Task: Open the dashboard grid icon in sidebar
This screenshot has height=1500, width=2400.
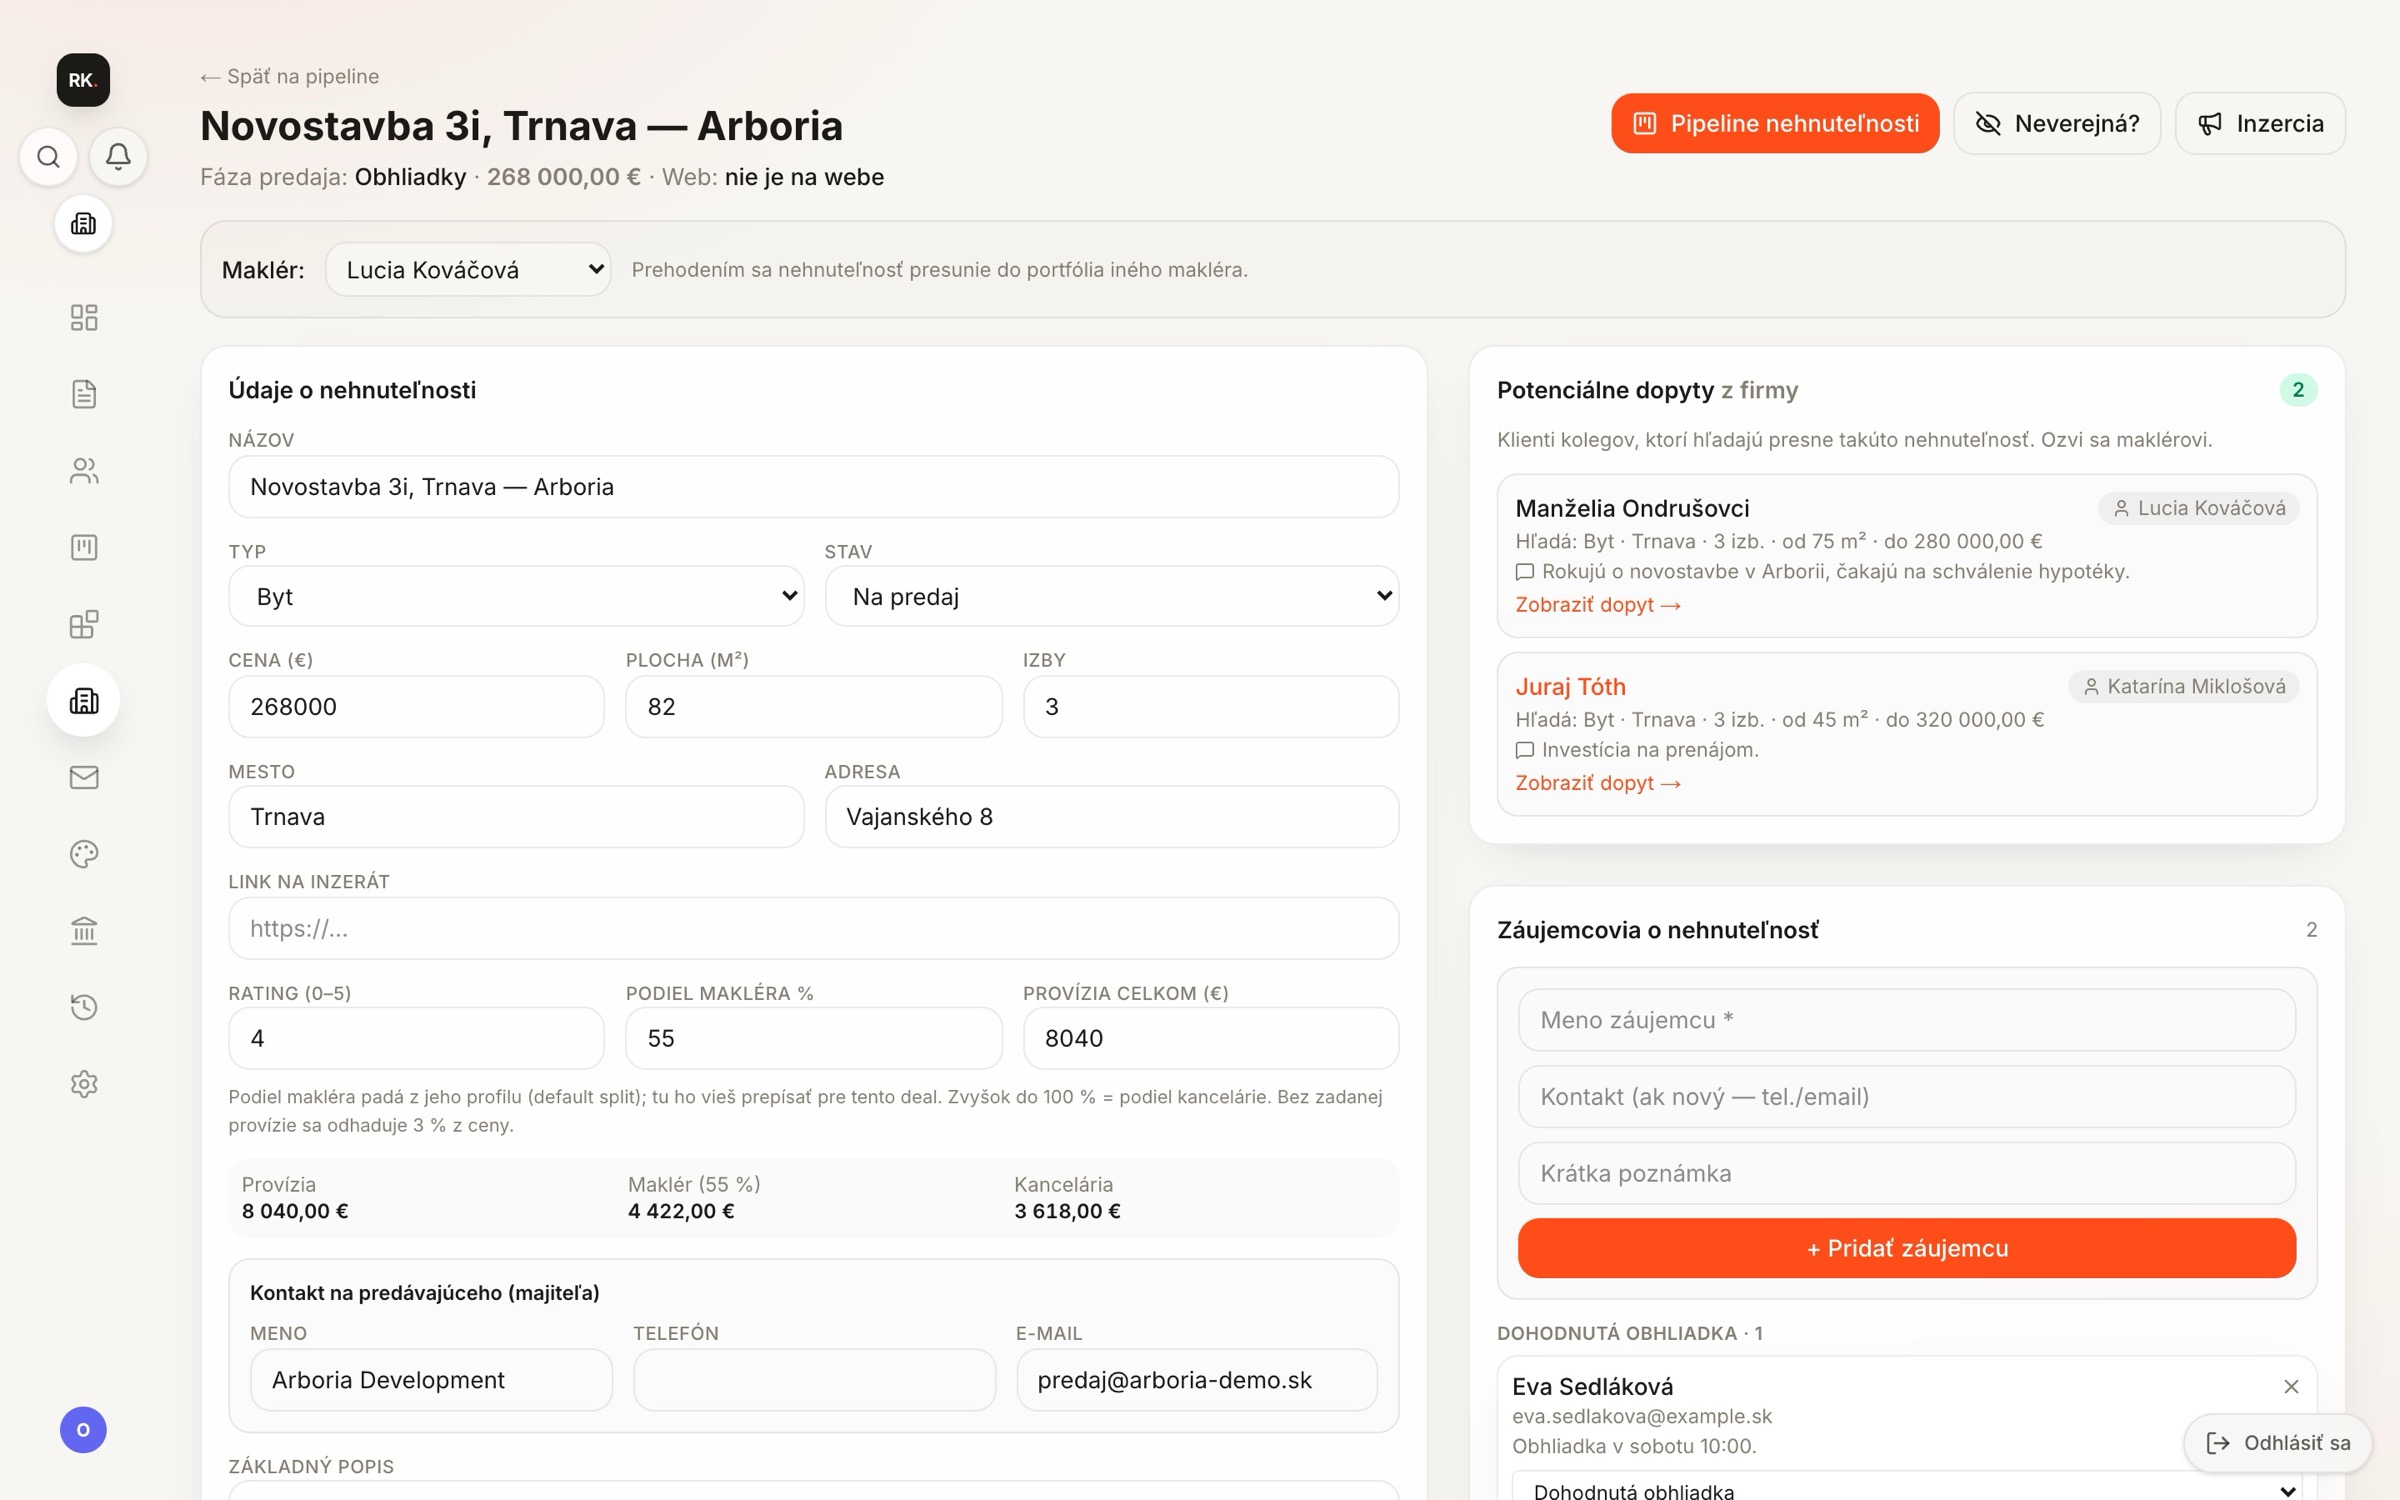Action: pos(84,317)
